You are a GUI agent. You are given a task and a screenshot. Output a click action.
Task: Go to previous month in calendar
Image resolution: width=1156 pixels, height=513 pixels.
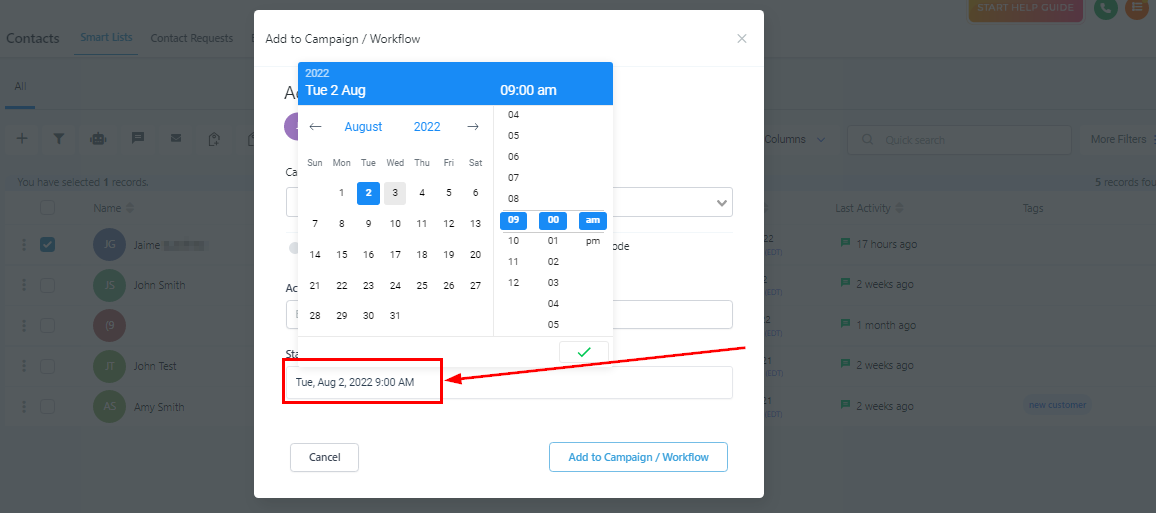(x=315, y=127)
